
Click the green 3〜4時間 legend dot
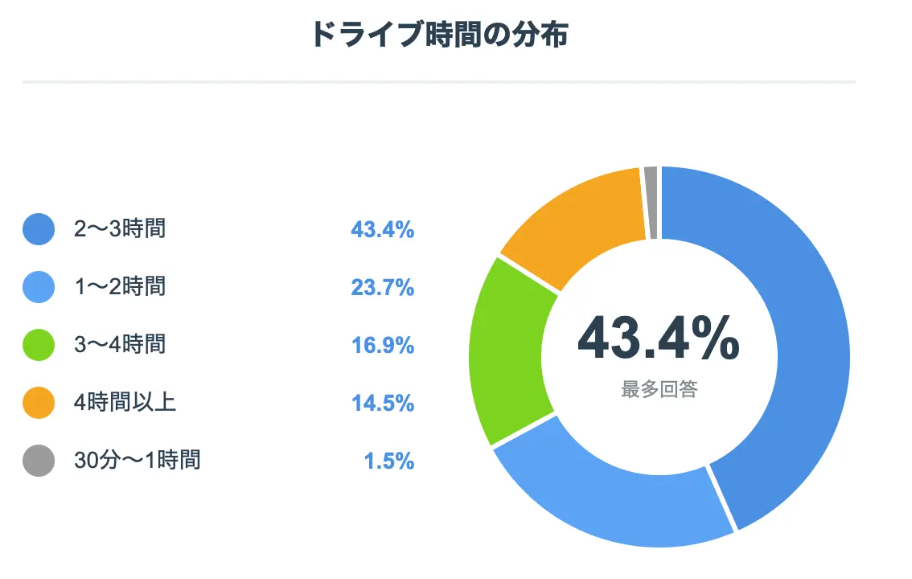click(38, 345)
